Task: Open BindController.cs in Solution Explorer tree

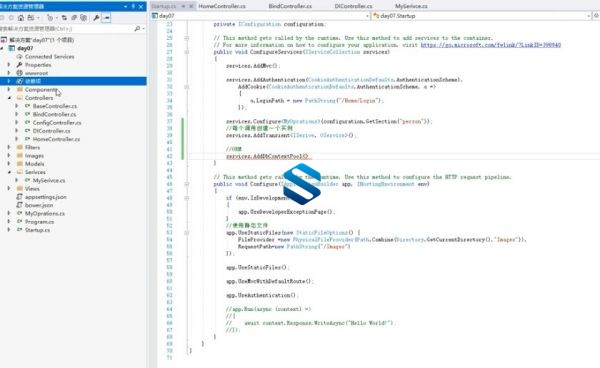Action: click(x=54, y=114)
